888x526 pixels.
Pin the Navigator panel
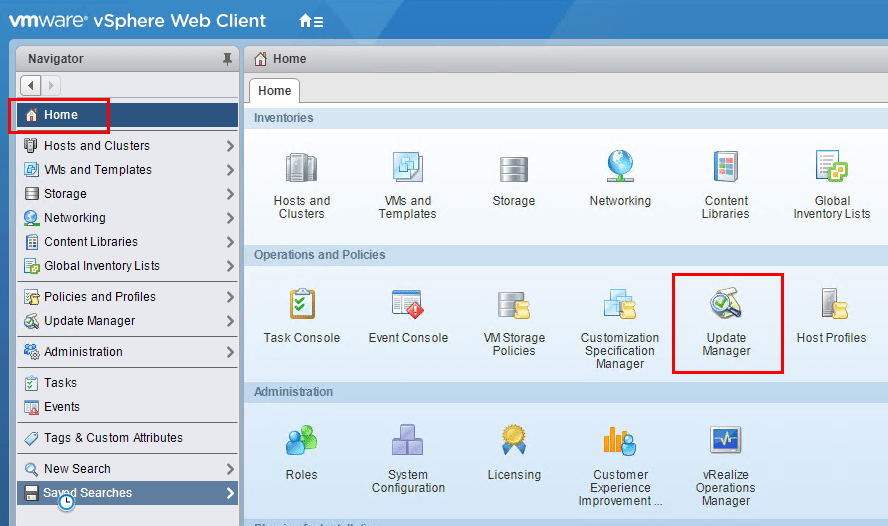tap(227, 59)
